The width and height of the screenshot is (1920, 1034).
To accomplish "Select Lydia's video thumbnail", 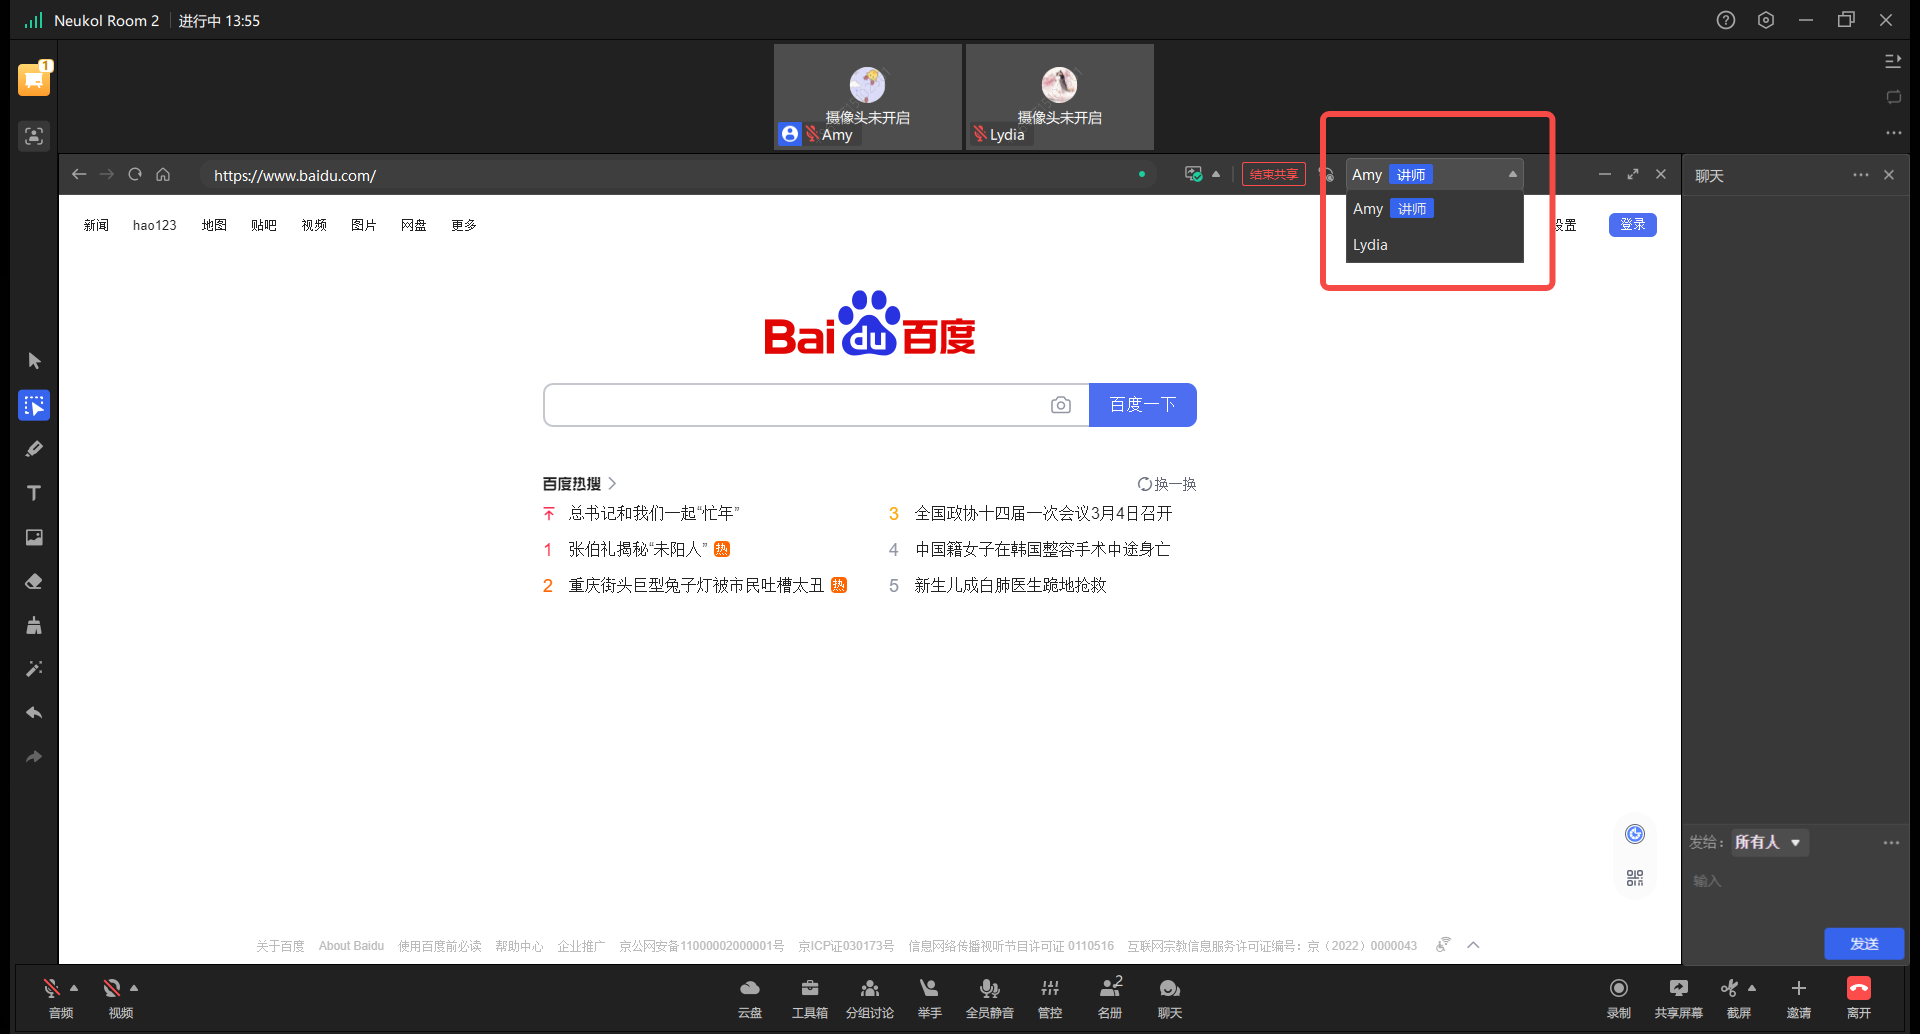I will coord(1060,97).
